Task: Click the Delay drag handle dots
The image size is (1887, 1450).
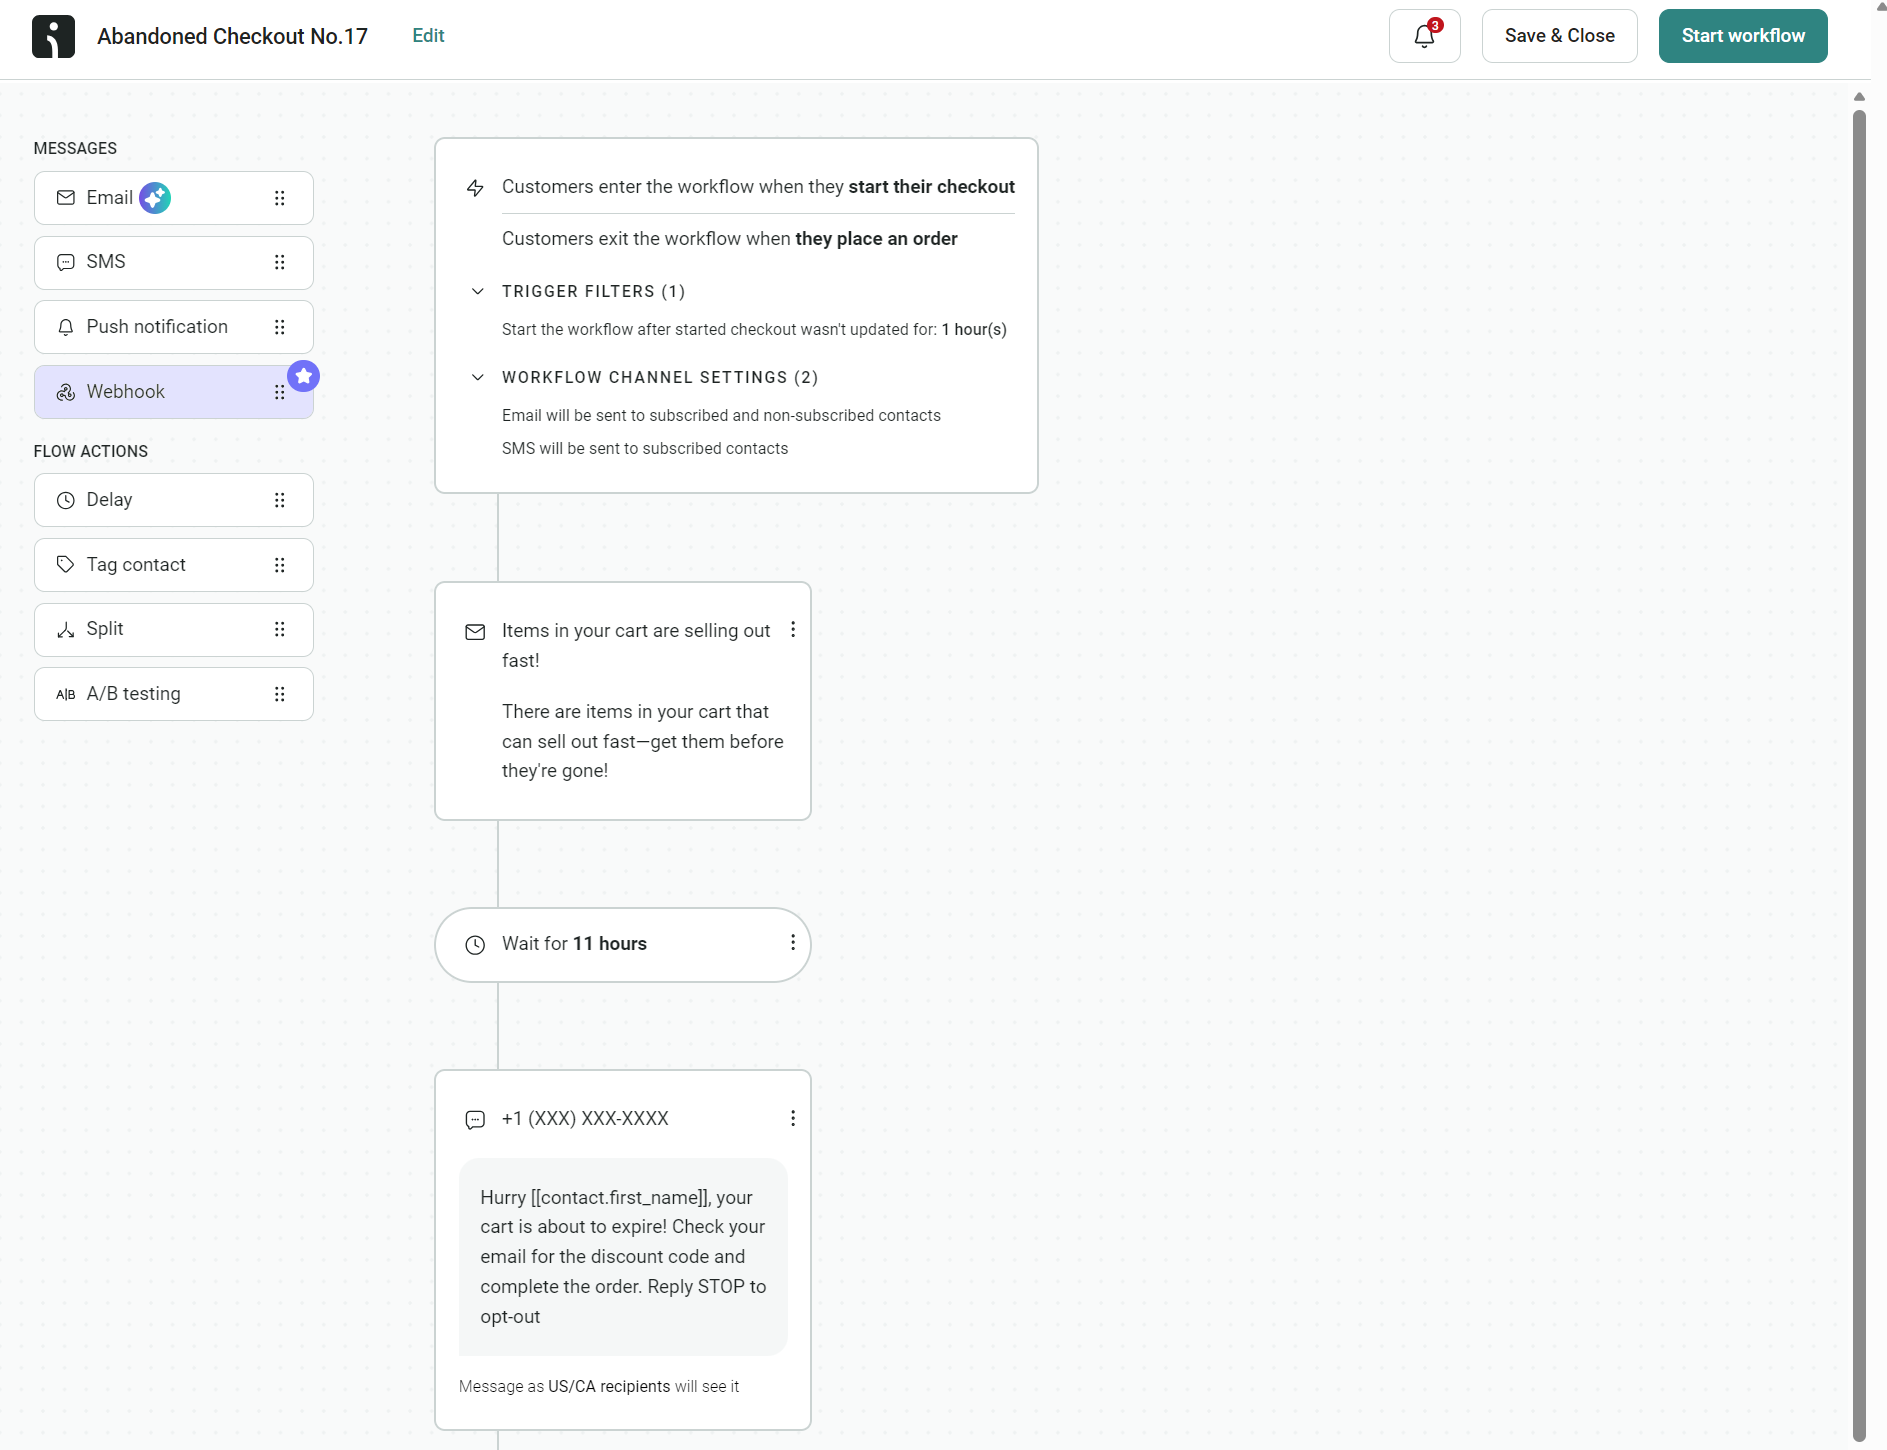Action: [280, 500]
